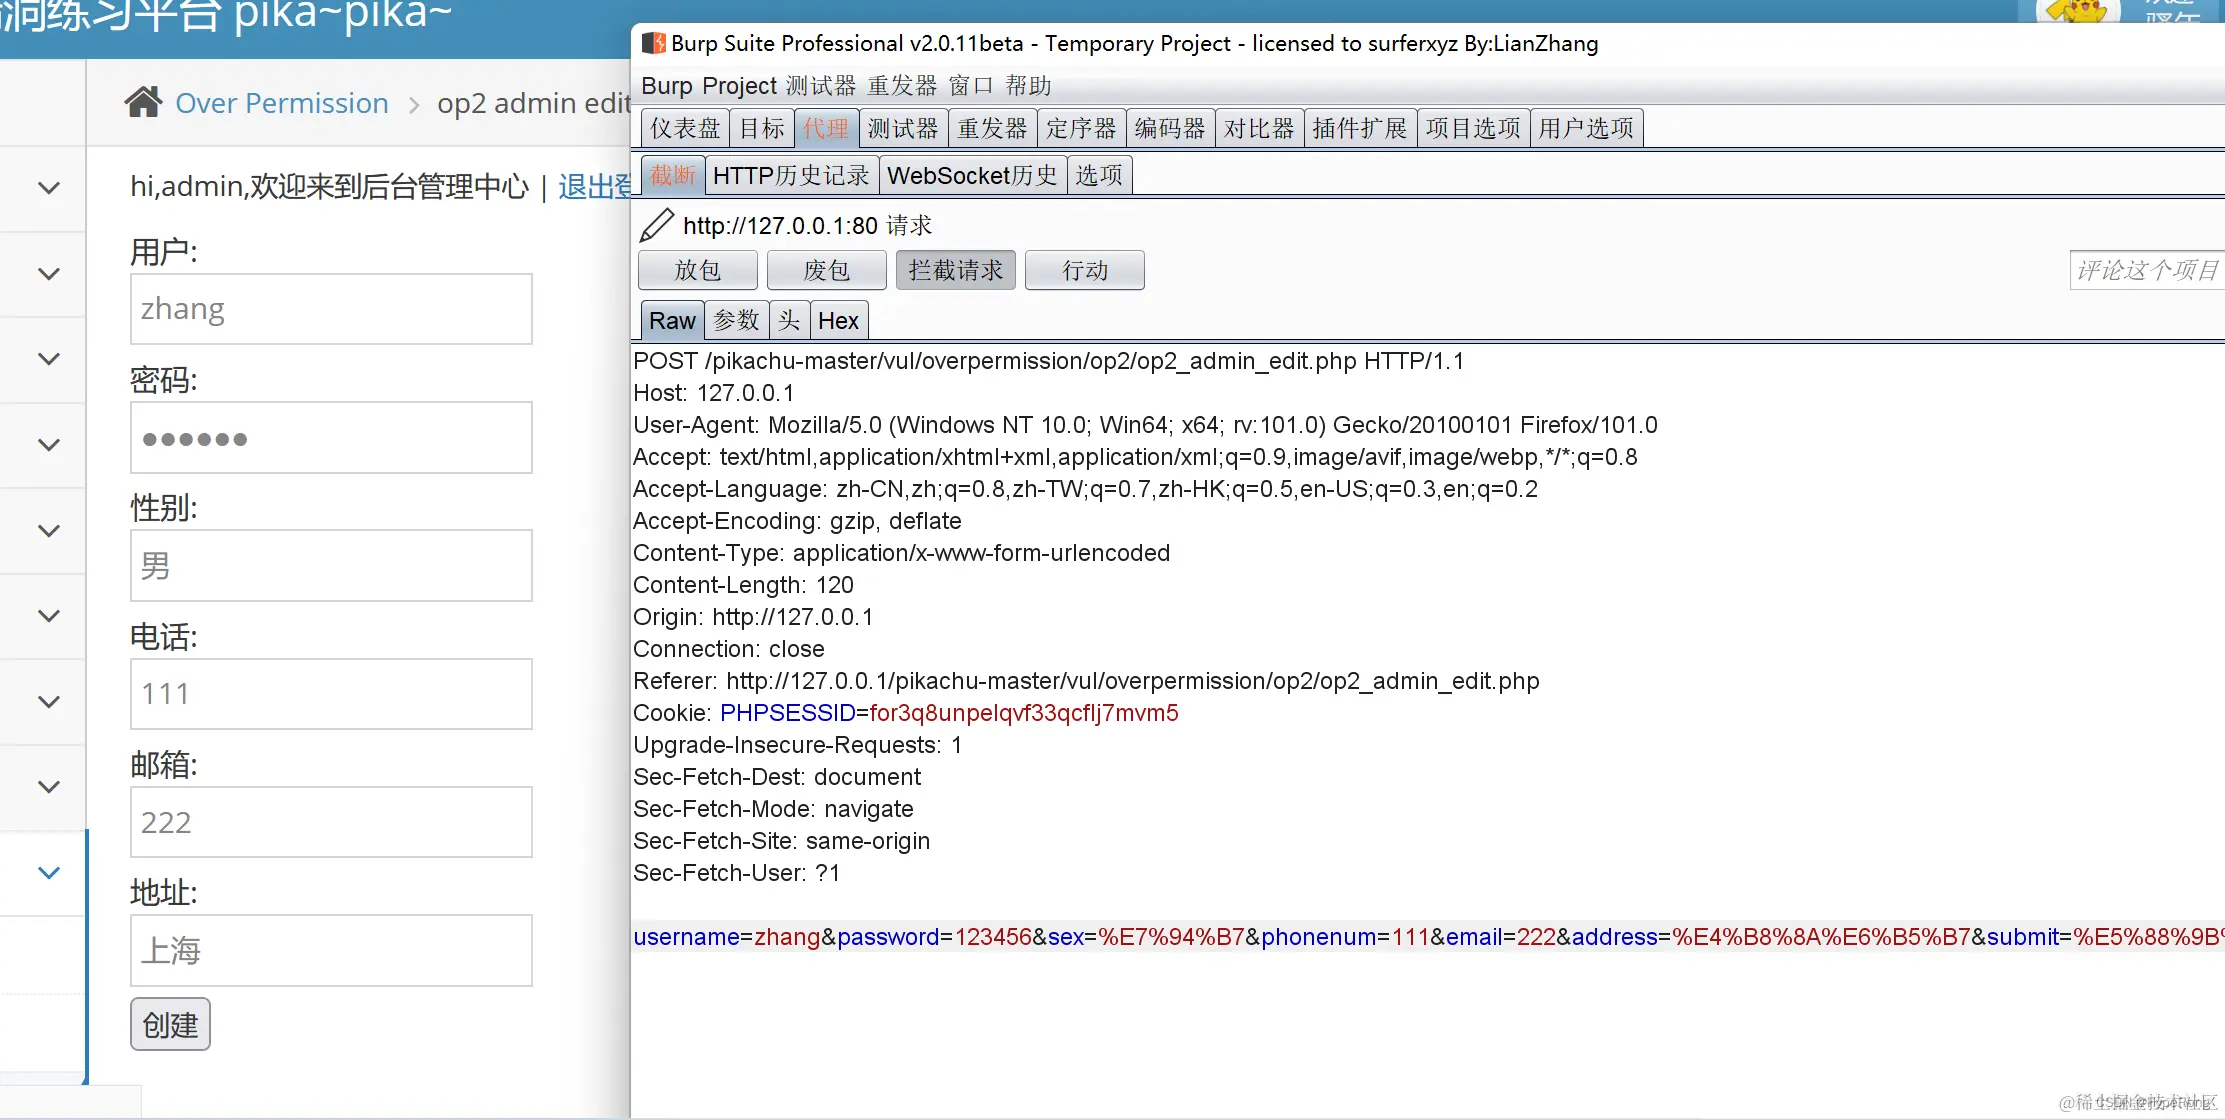Open the 行动 action button

(1084, 270)
